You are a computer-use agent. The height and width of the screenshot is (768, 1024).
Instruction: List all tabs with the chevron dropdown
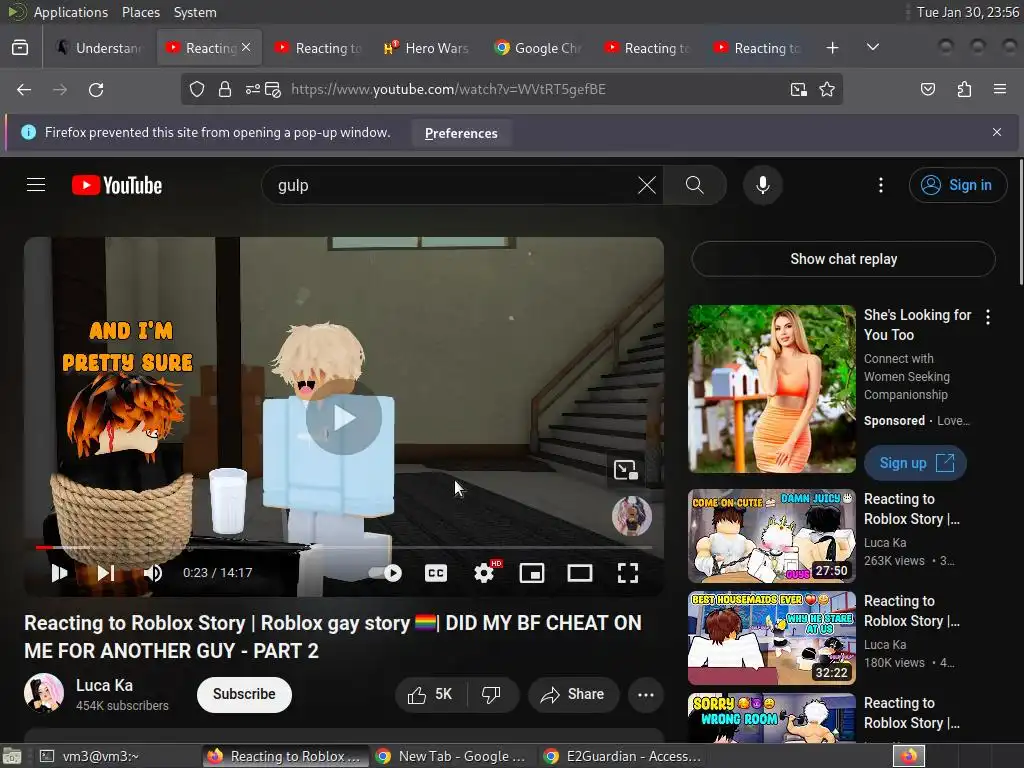[872, 47]
